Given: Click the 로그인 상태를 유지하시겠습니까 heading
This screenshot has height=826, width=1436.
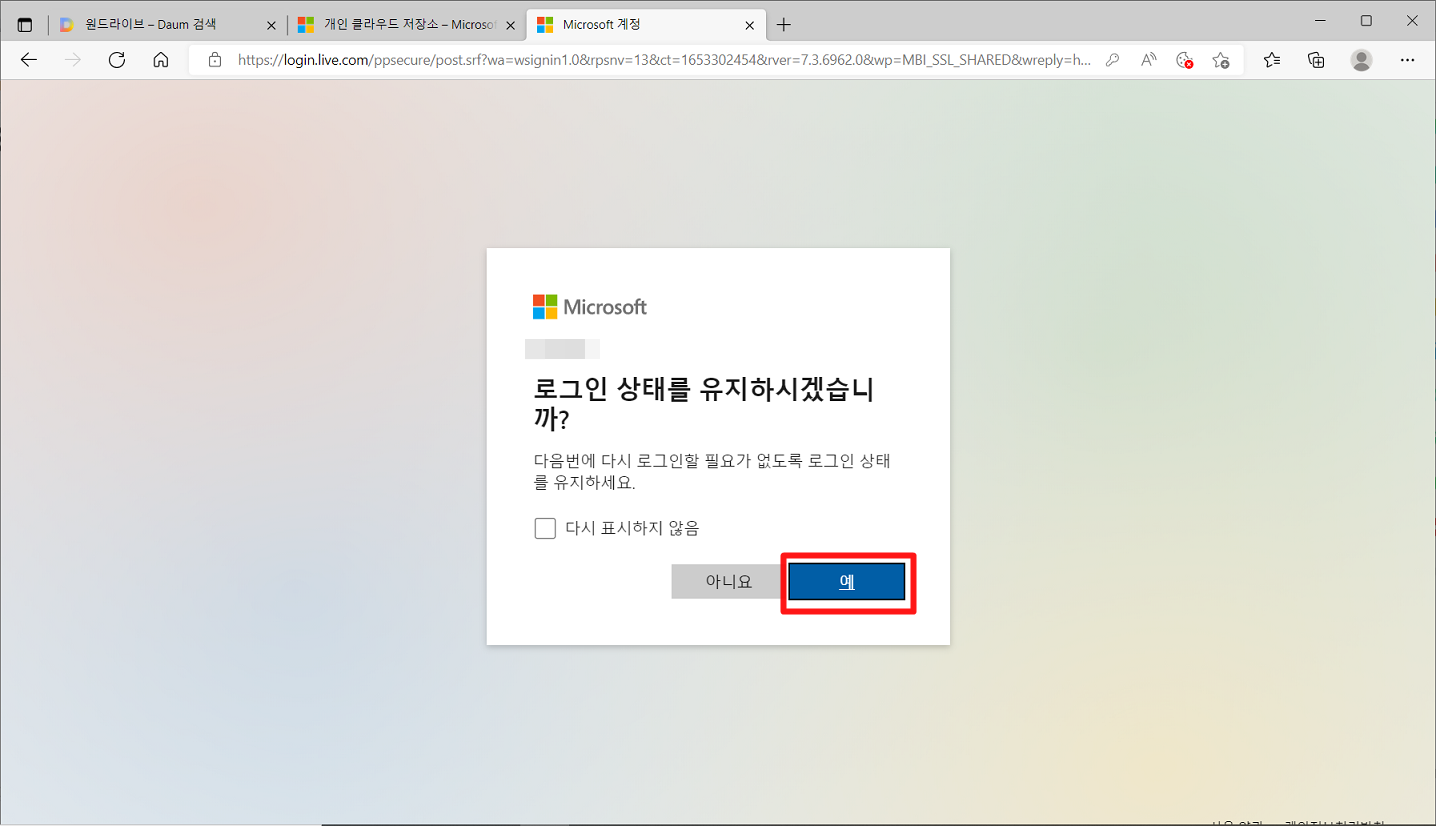Looking at the screenshot, I should coord(704,403).
